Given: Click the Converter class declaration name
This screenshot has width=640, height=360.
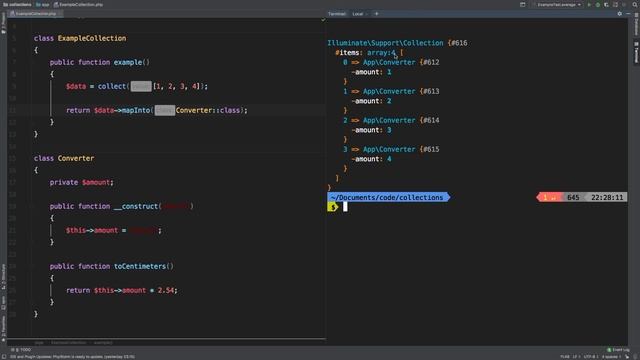Looking at the screenshot, I should pyautogui.click(x=76, y=158).
